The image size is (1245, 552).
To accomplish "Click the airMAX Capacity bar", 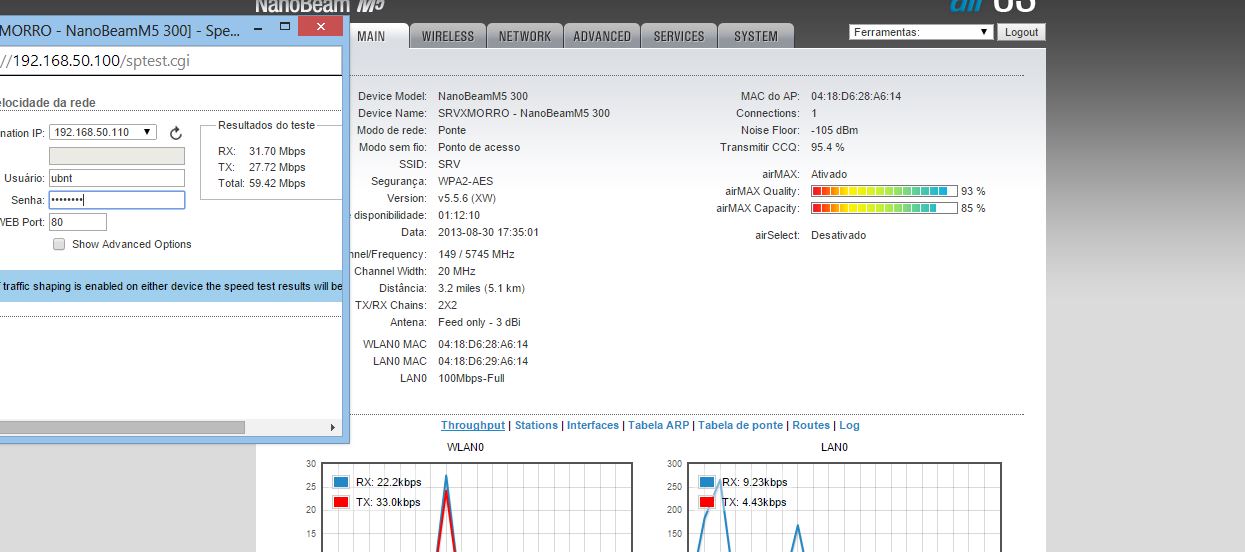I will [884, 208].
